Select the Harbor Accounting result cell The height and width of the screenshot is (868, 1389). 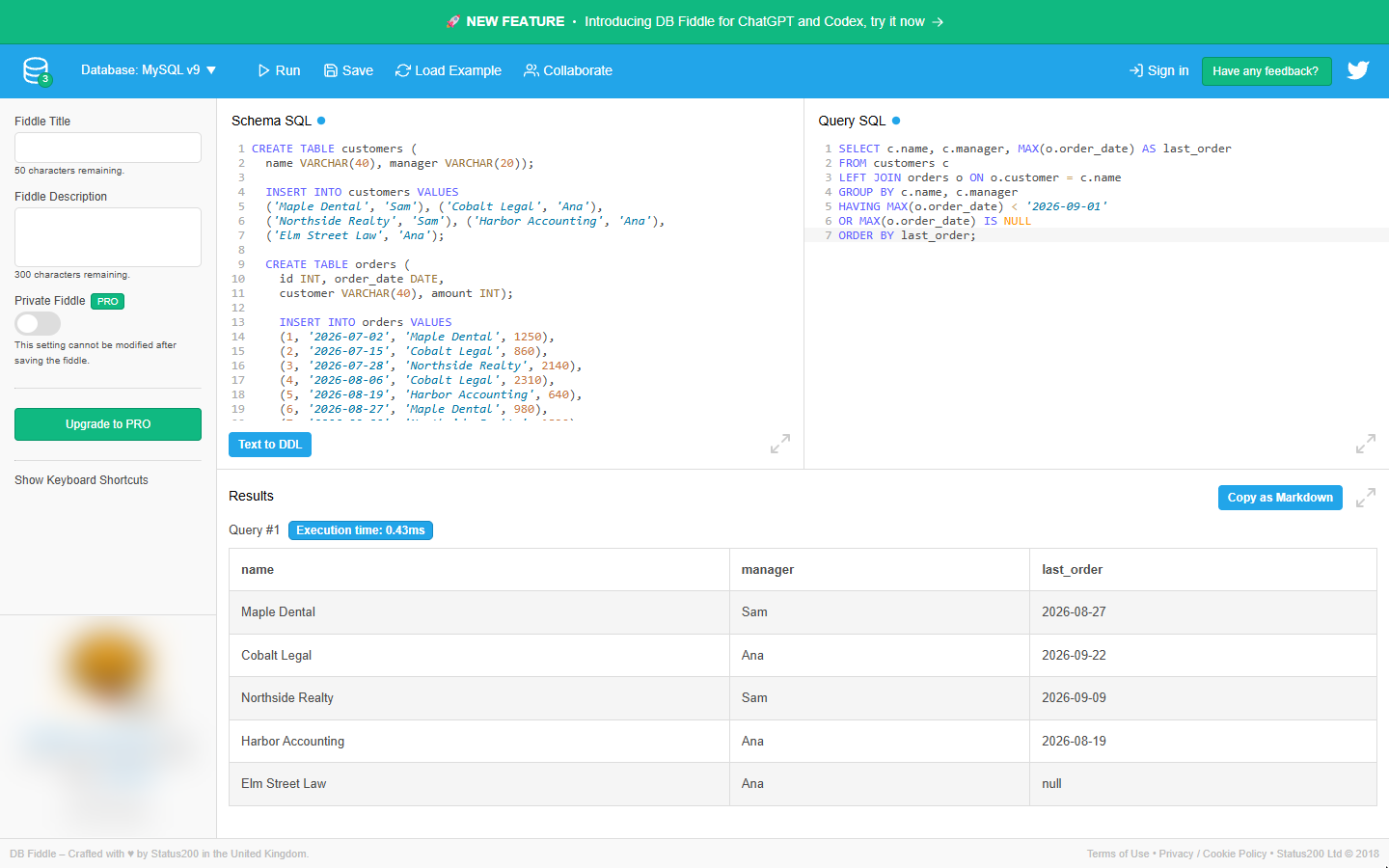(x=479, y=741)
